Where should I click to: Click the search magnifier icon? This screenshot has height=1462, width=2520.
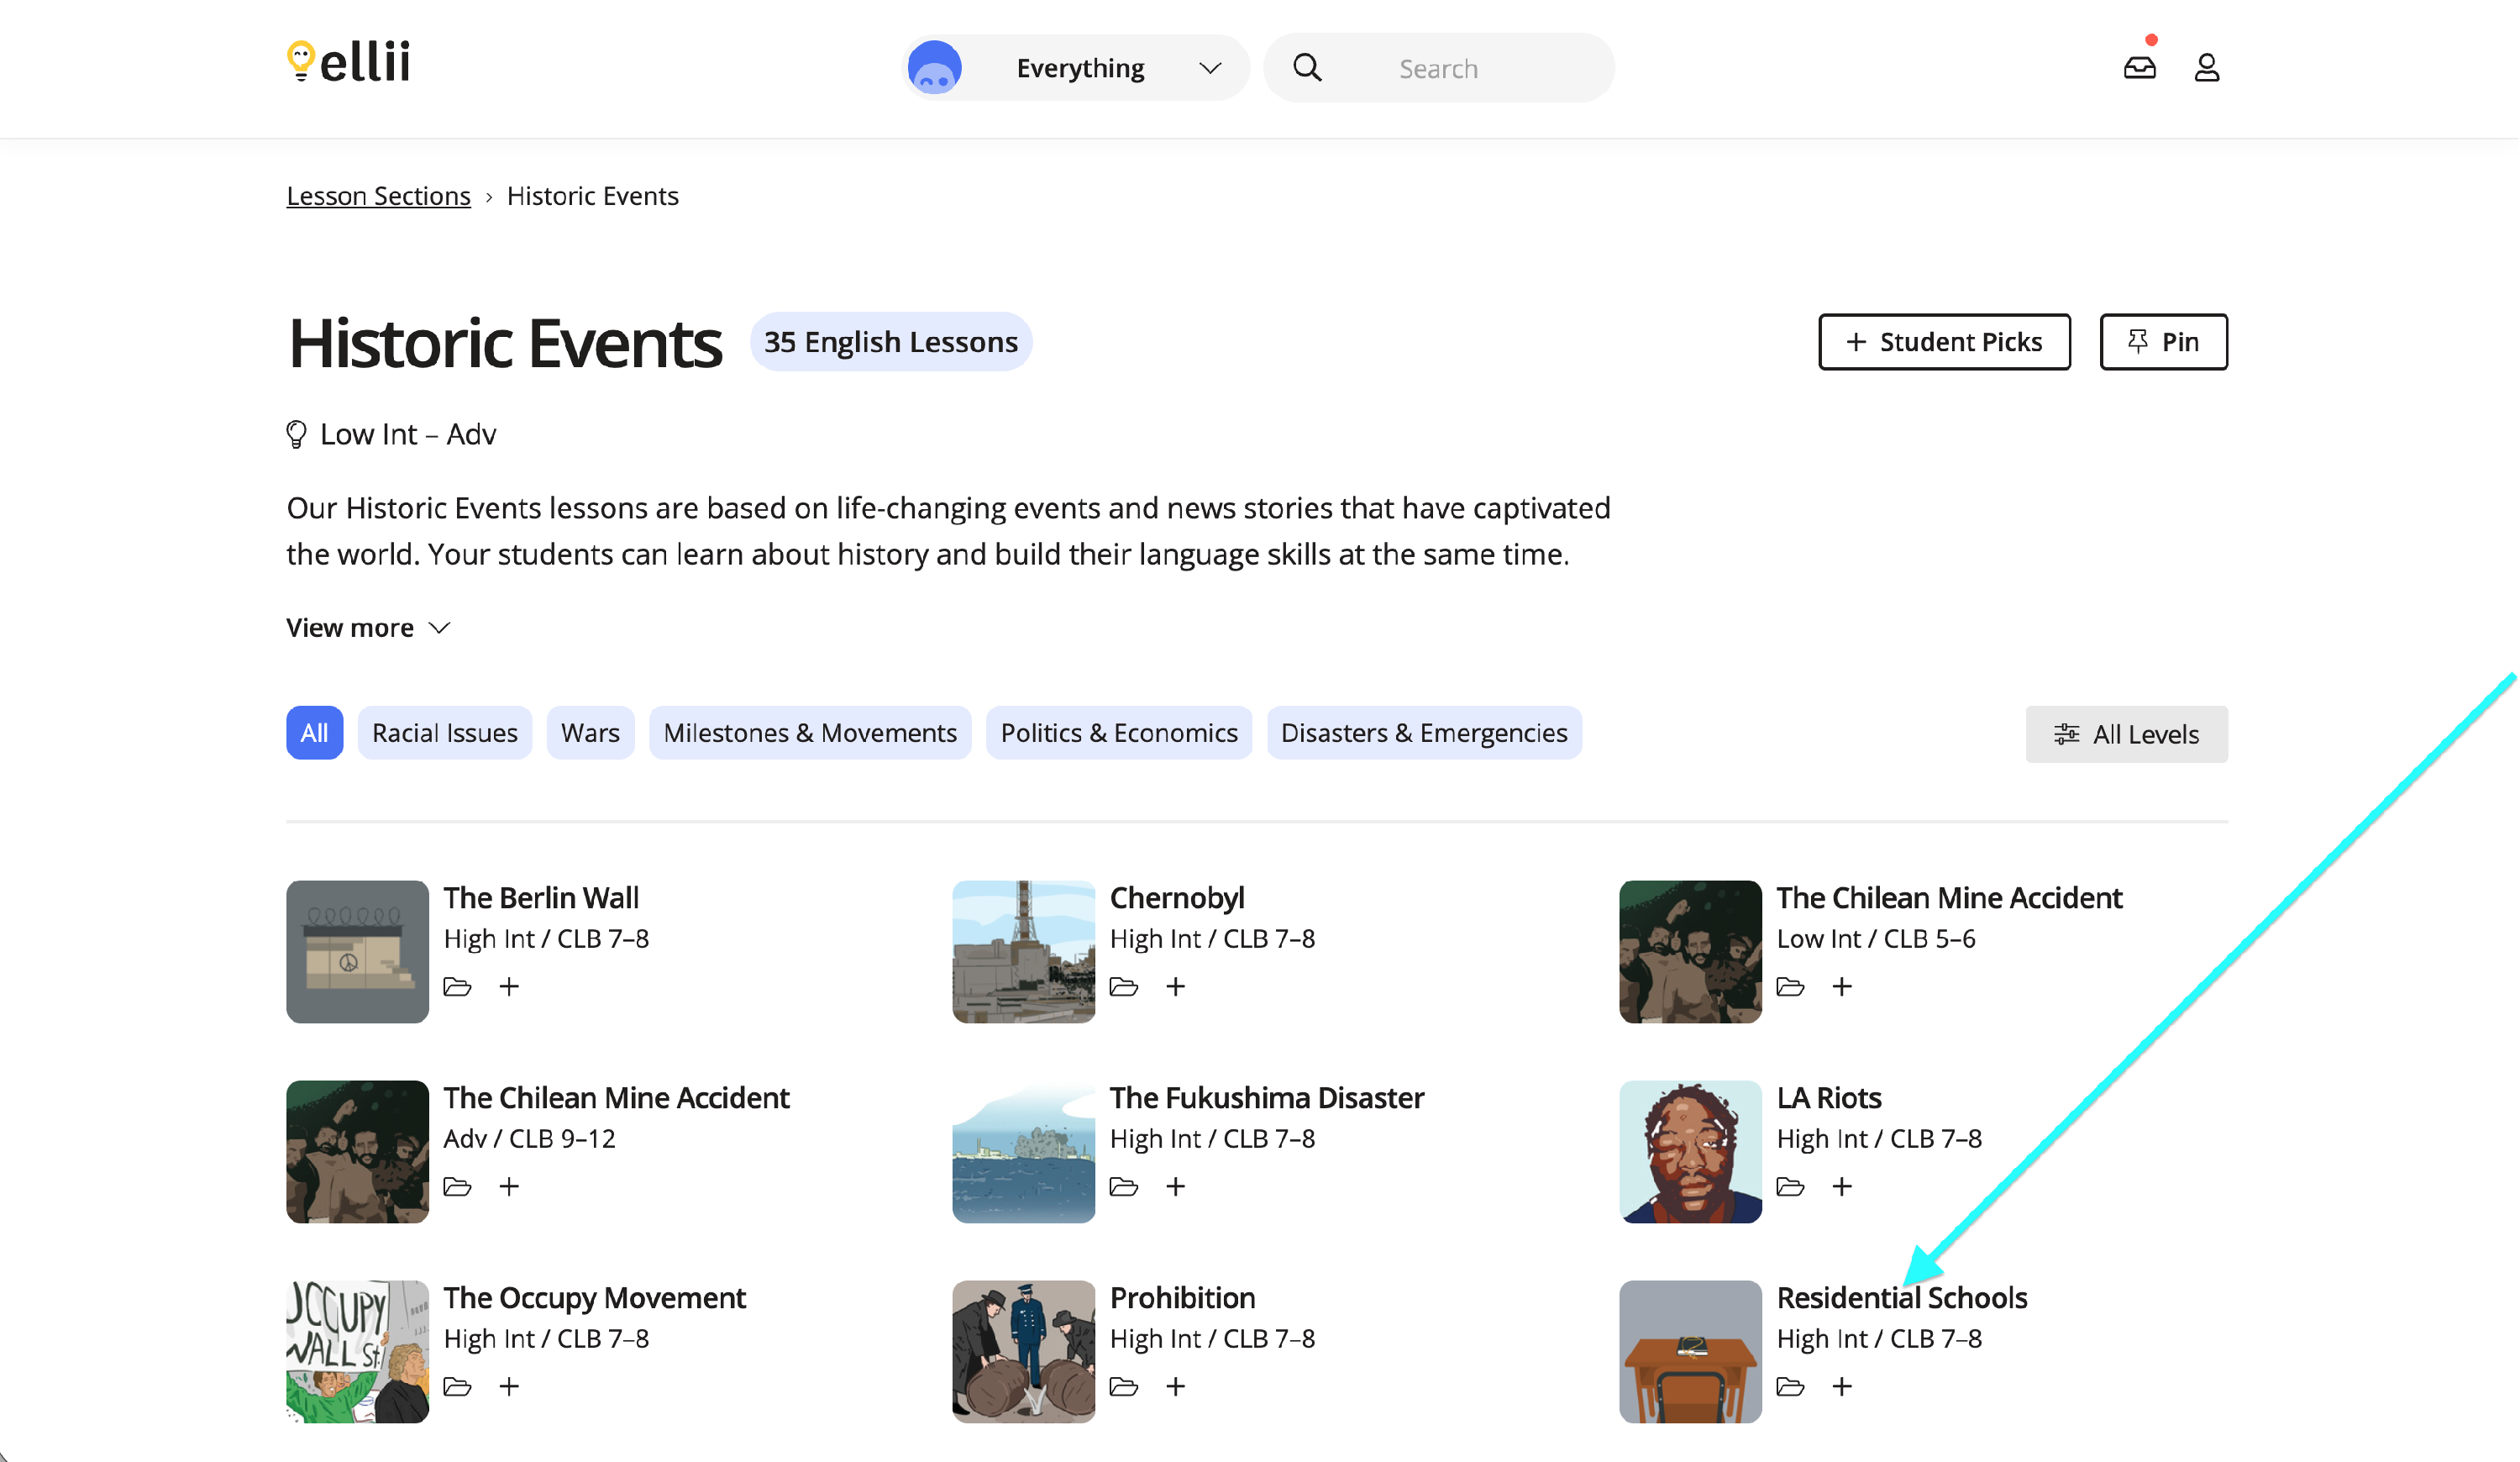click(x=1307, y=68)
